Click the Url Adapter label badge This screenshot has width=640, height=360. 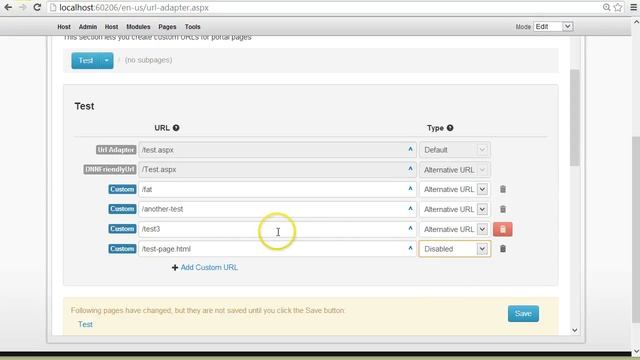116,150
